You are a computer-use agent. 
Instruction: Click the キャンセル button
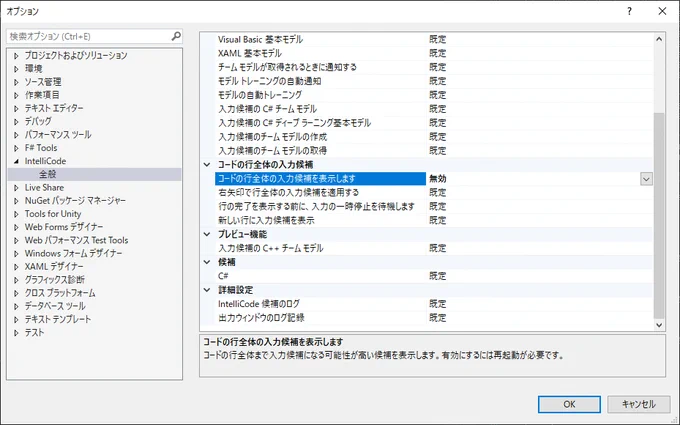(x=638, y=404)
